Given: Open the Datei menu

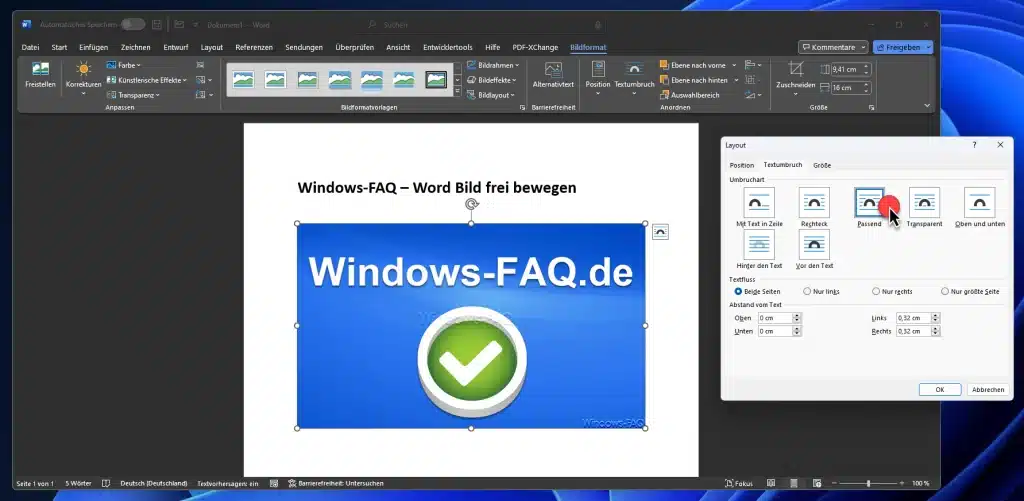Looking at the screenshot, I should pos(30,48).
